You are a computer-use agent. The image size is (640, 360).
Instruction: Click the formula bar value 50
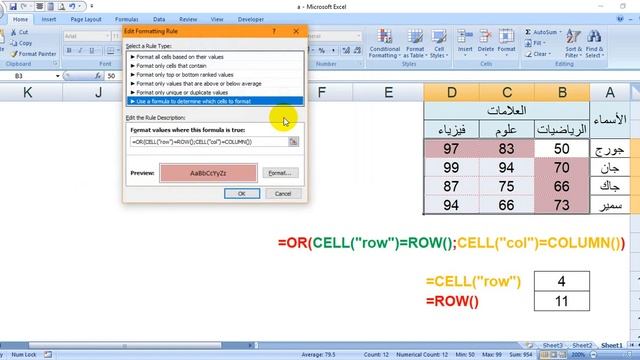tap(111, 76)
